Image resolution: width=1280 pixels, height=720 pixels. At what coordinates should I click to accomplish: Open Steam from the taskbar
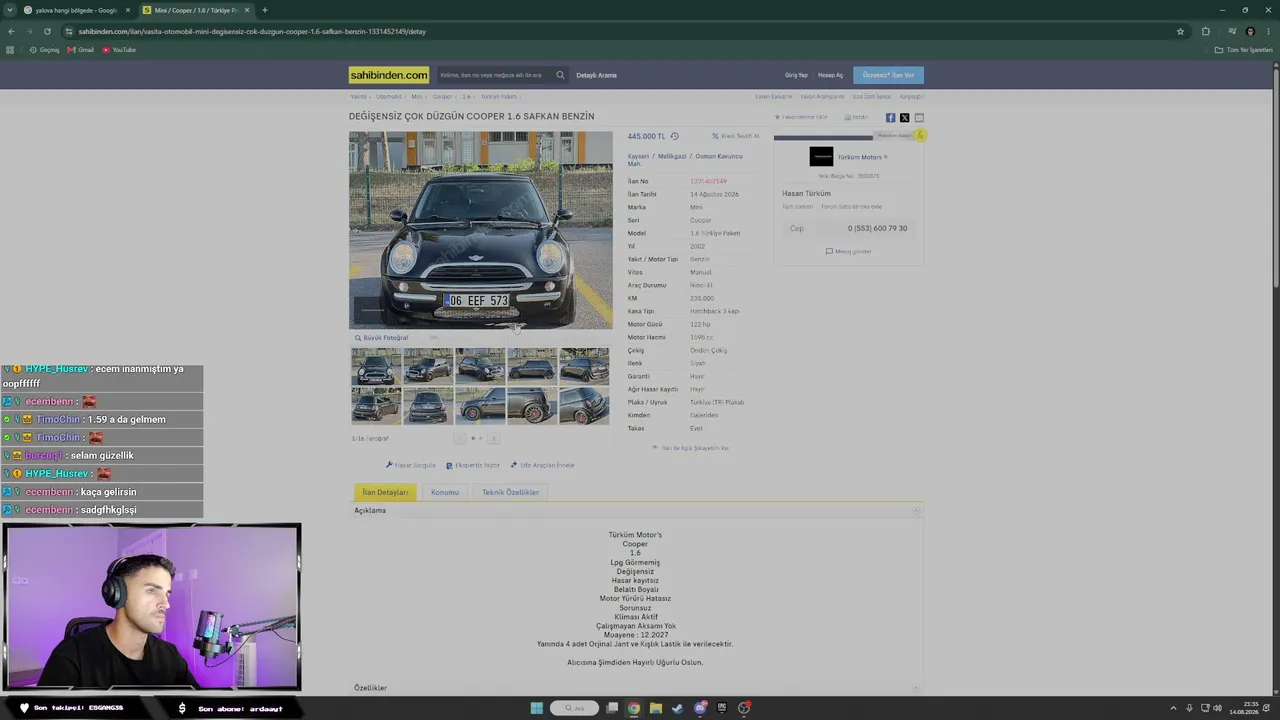[x=678, y=708]
